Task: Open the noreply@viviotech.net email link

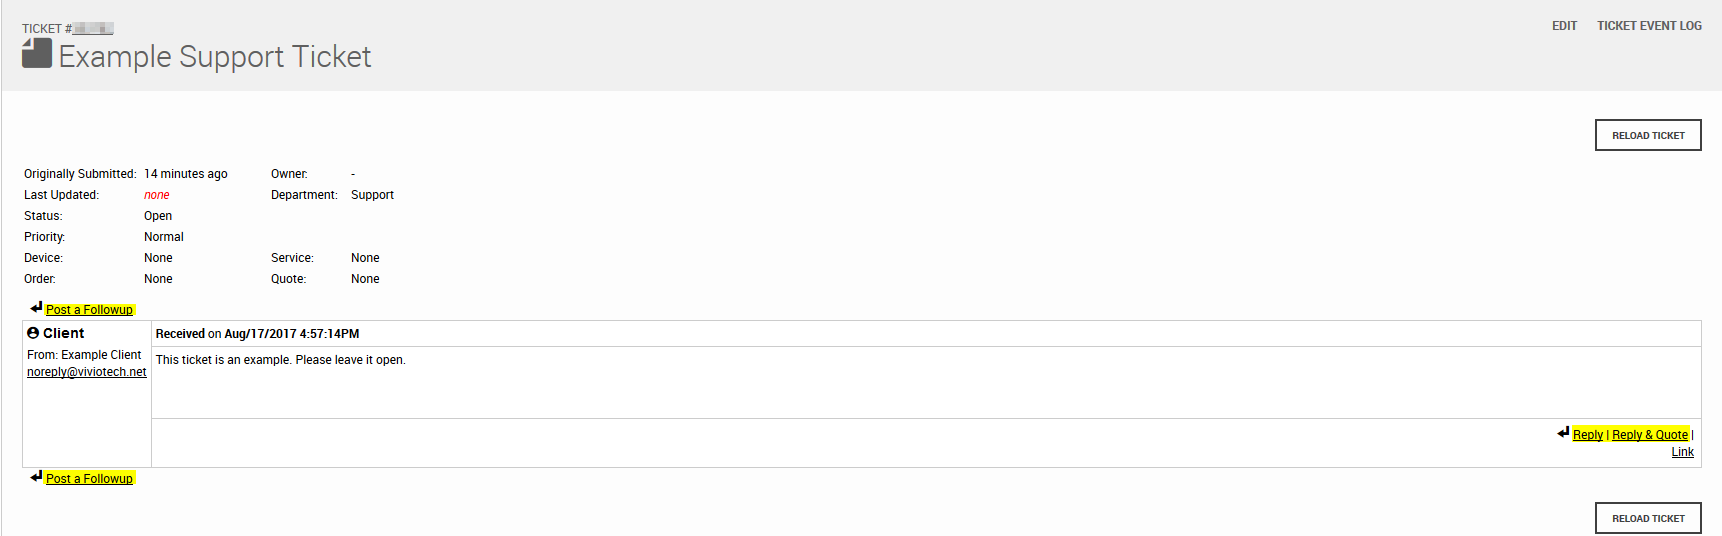Action: [87, 372]
